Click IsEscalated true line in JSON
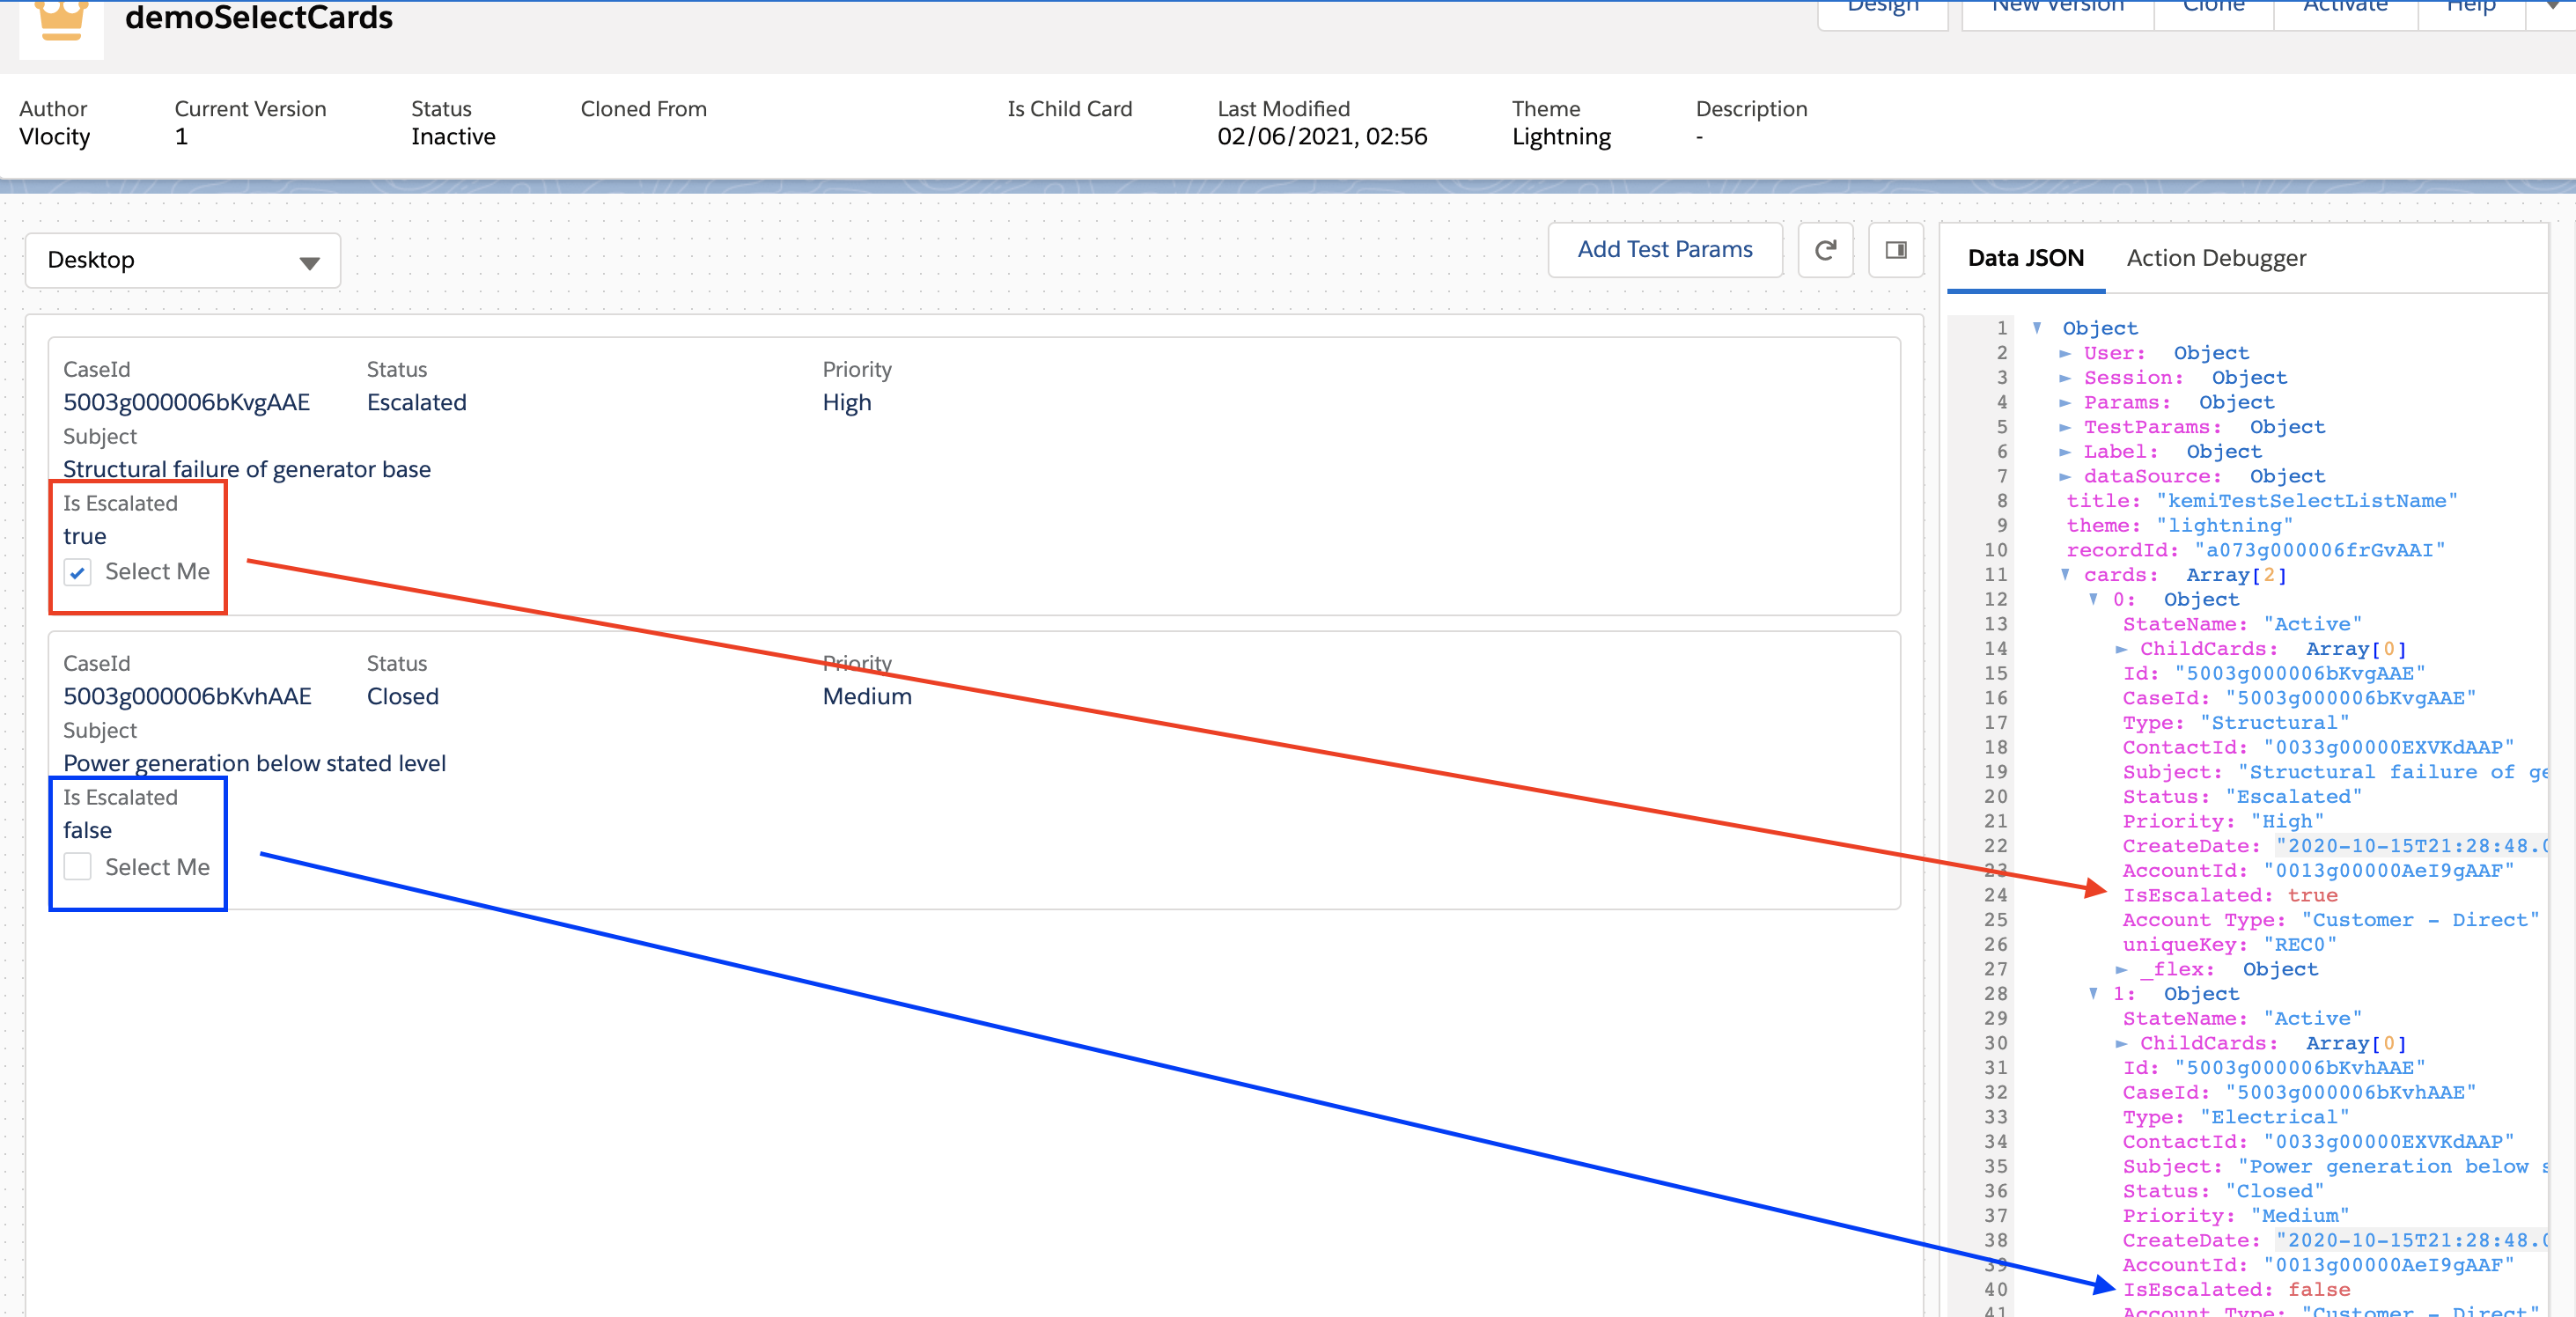 click(x=2230, y=895)
